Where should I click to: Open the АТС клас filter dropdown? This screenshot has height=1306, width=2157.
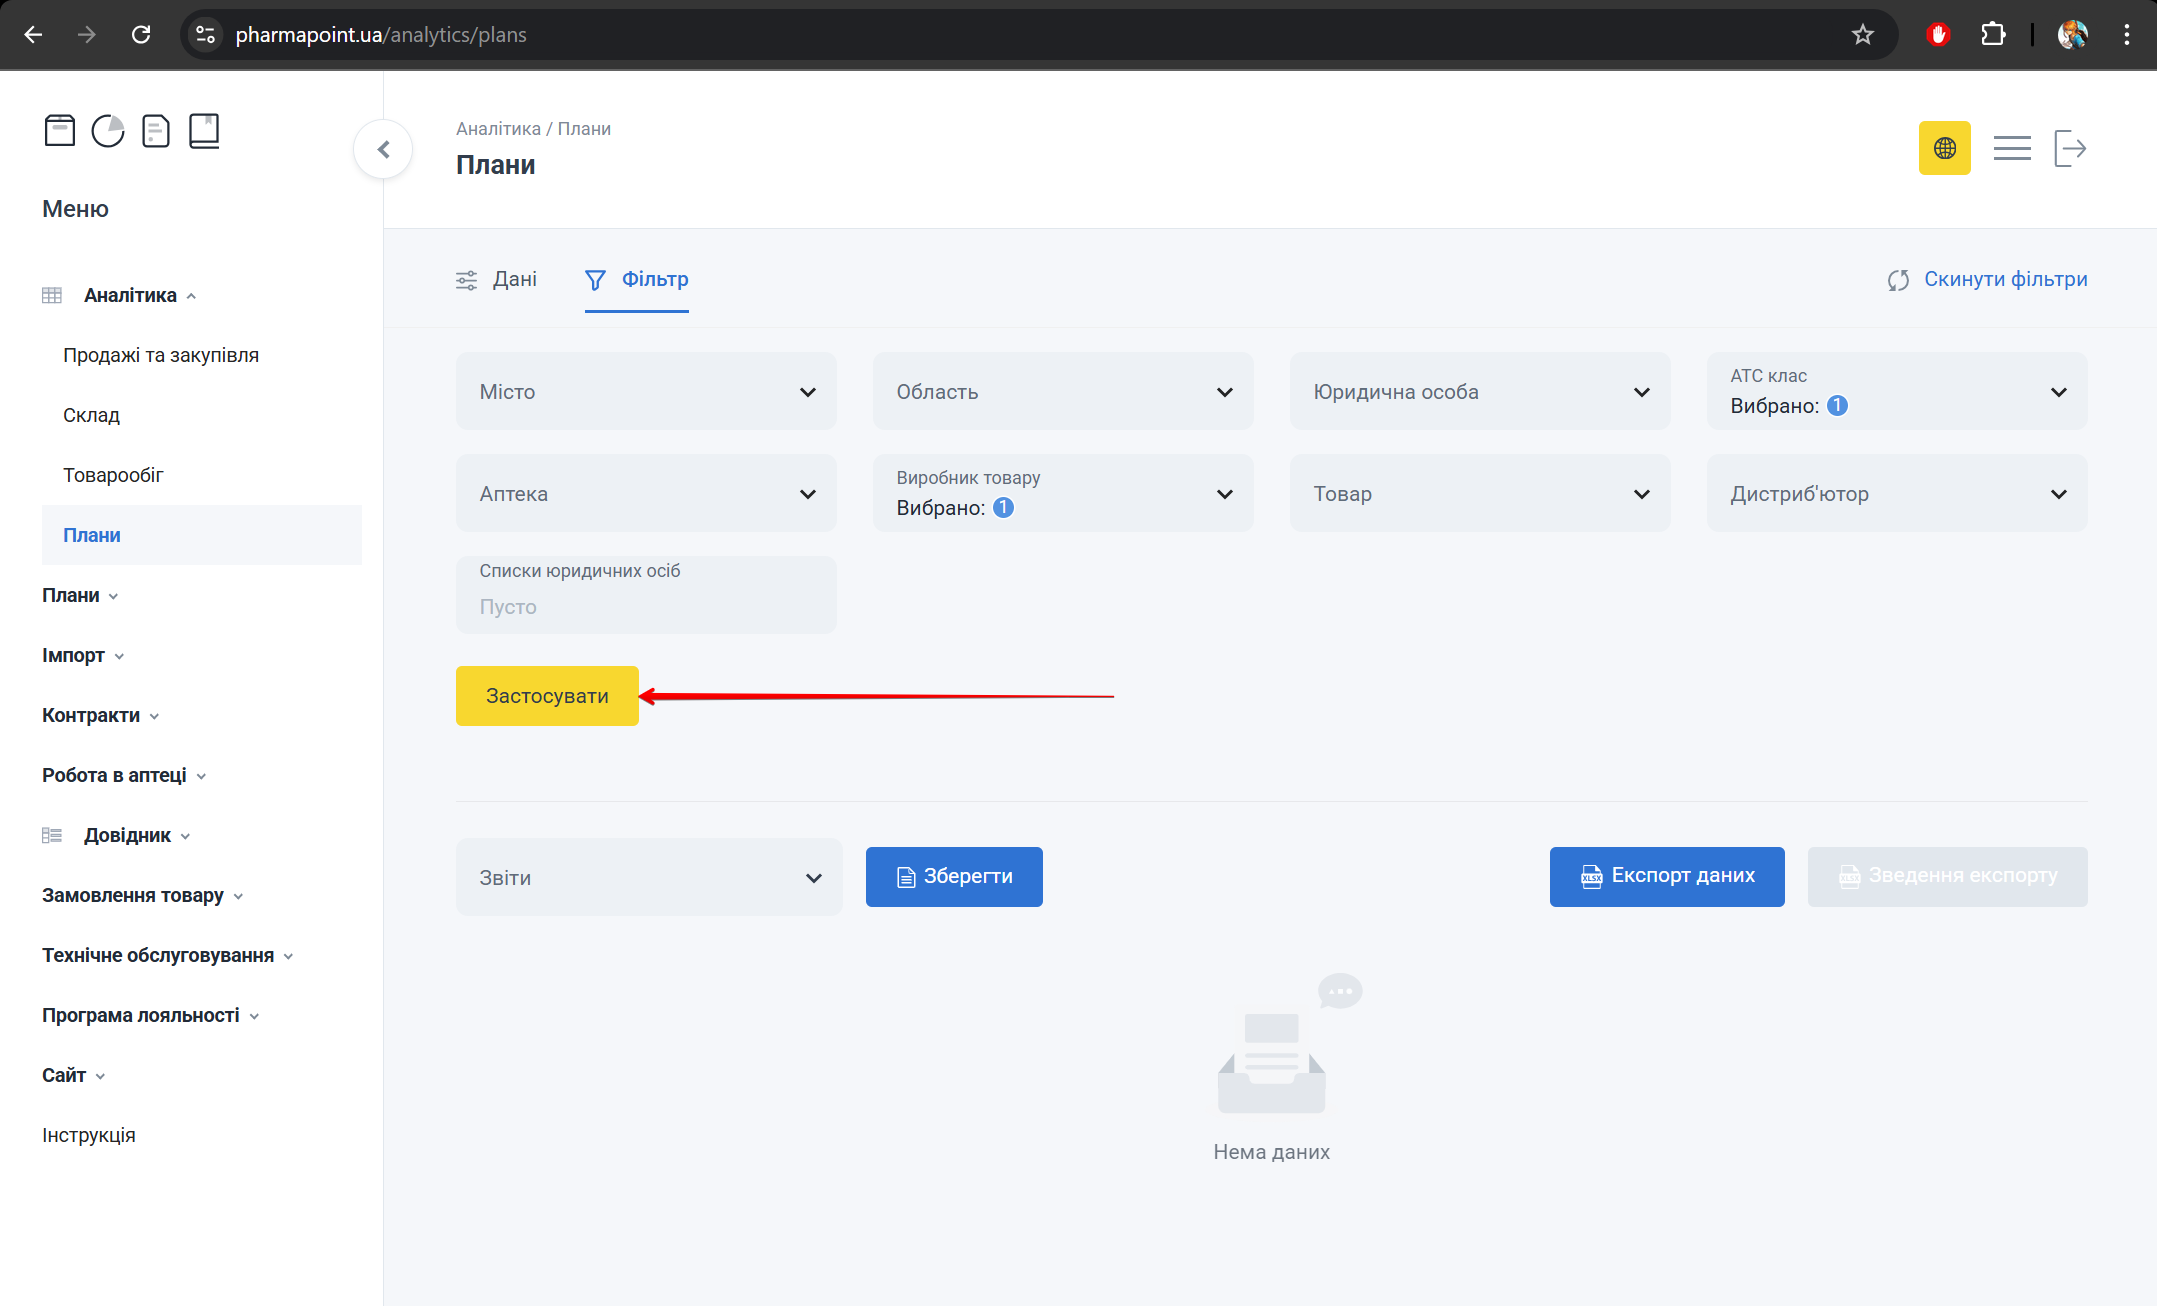(x=1896, y=392)
